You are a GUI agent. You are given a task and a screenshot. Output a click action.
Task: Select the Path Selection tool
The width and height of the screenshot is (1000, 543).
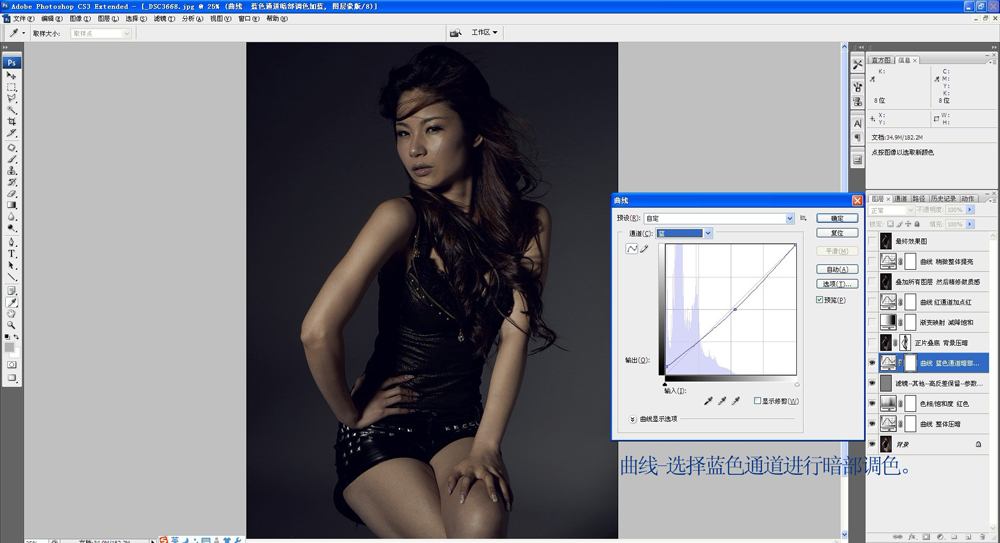tap(11, 265)
